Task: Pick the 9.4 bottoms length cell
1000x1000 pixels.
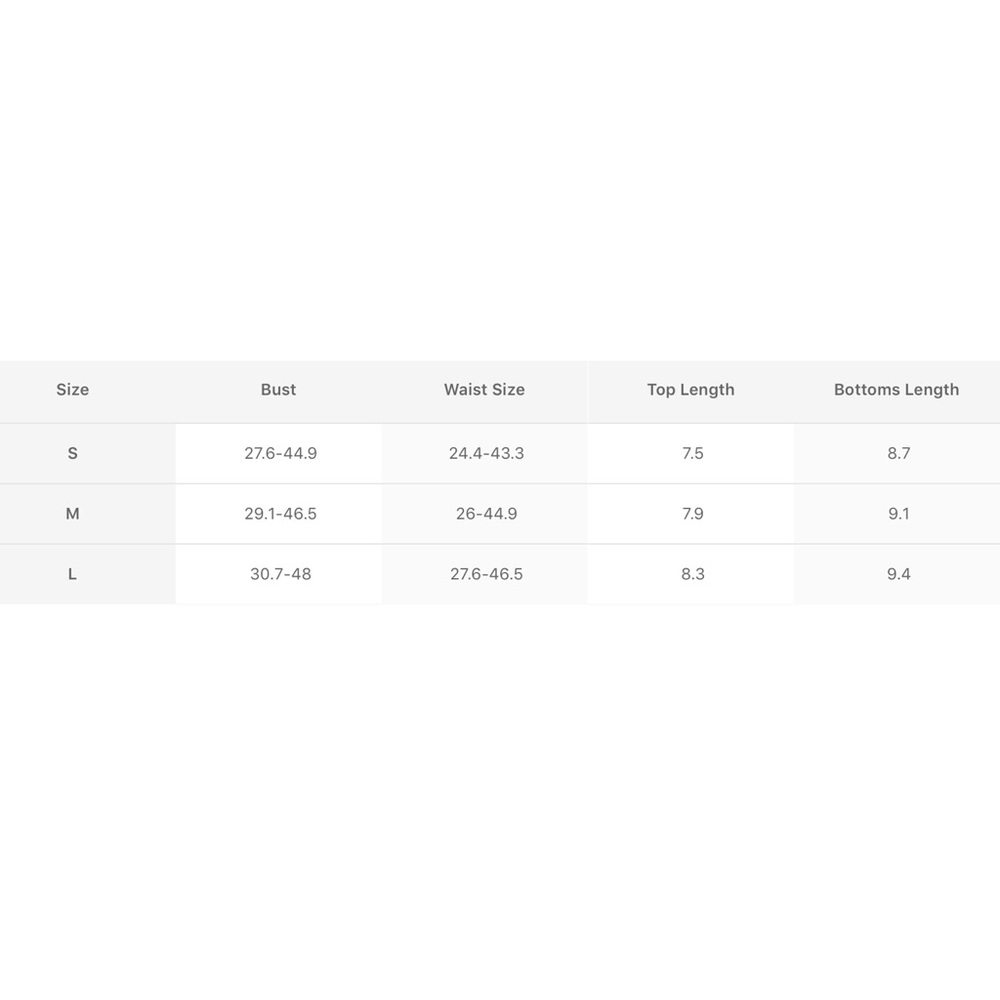Action: click(898, 574)
